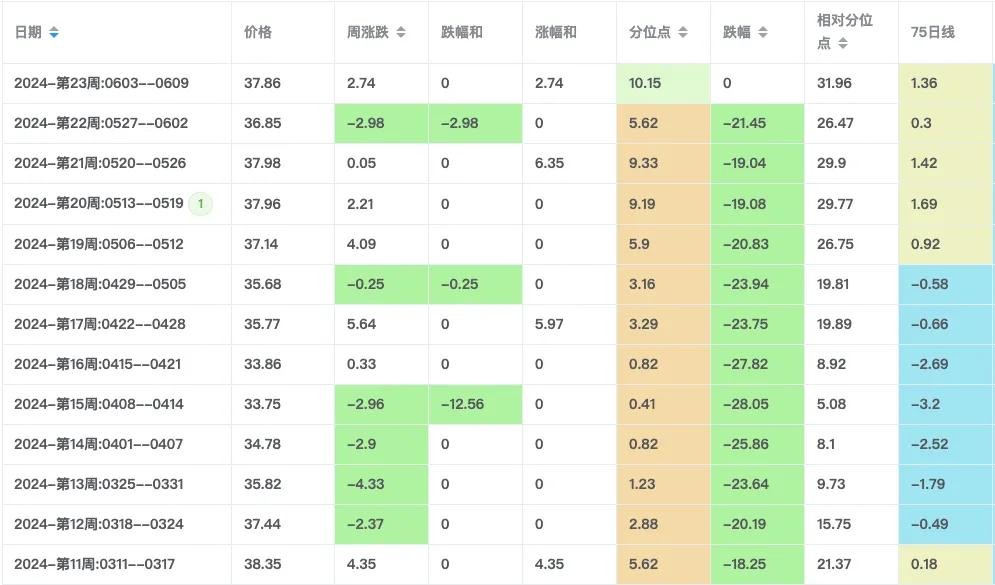Toggle sorting on the 分位点 column
This screenshot has width=995, height=585.
tap(683, 33)
